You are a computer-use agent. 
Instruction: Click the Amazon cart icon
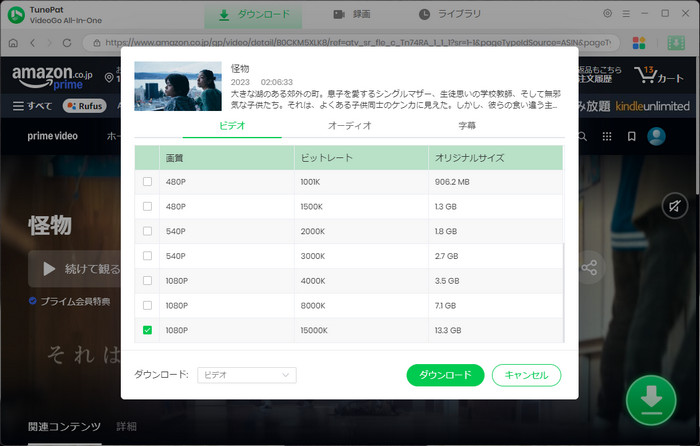tap(658, 75)
